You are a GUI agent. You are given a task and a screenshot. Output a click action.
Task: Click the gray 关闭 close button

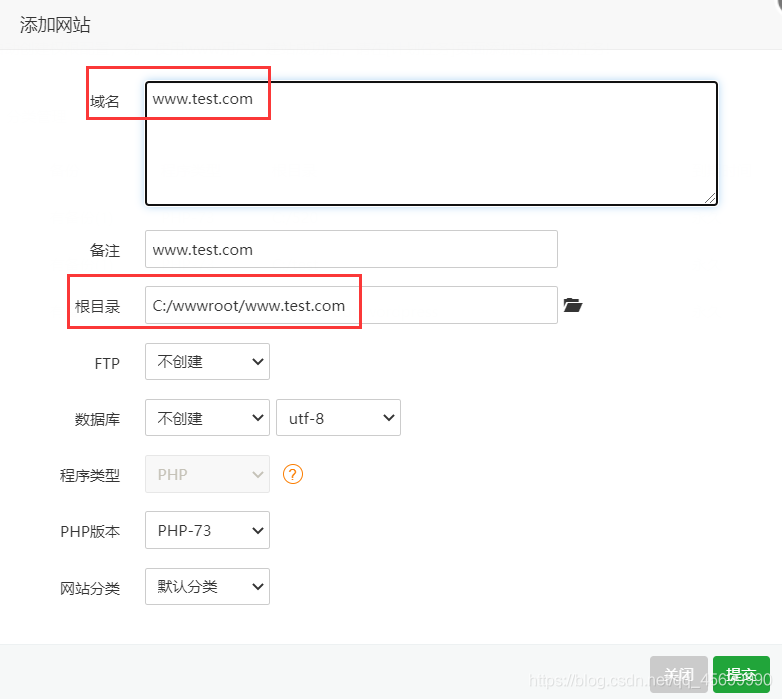(679, 675)
